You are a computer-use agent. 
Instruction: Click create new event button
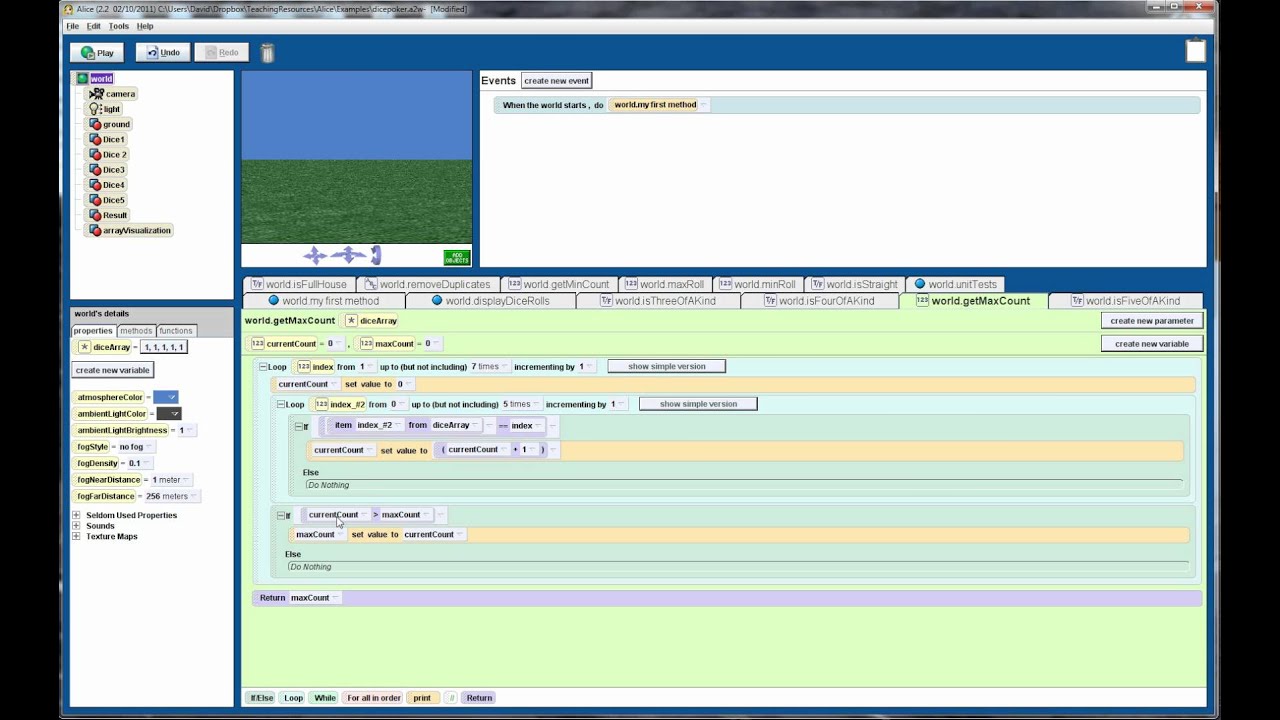pyautogui.click(x=556, y=80)
